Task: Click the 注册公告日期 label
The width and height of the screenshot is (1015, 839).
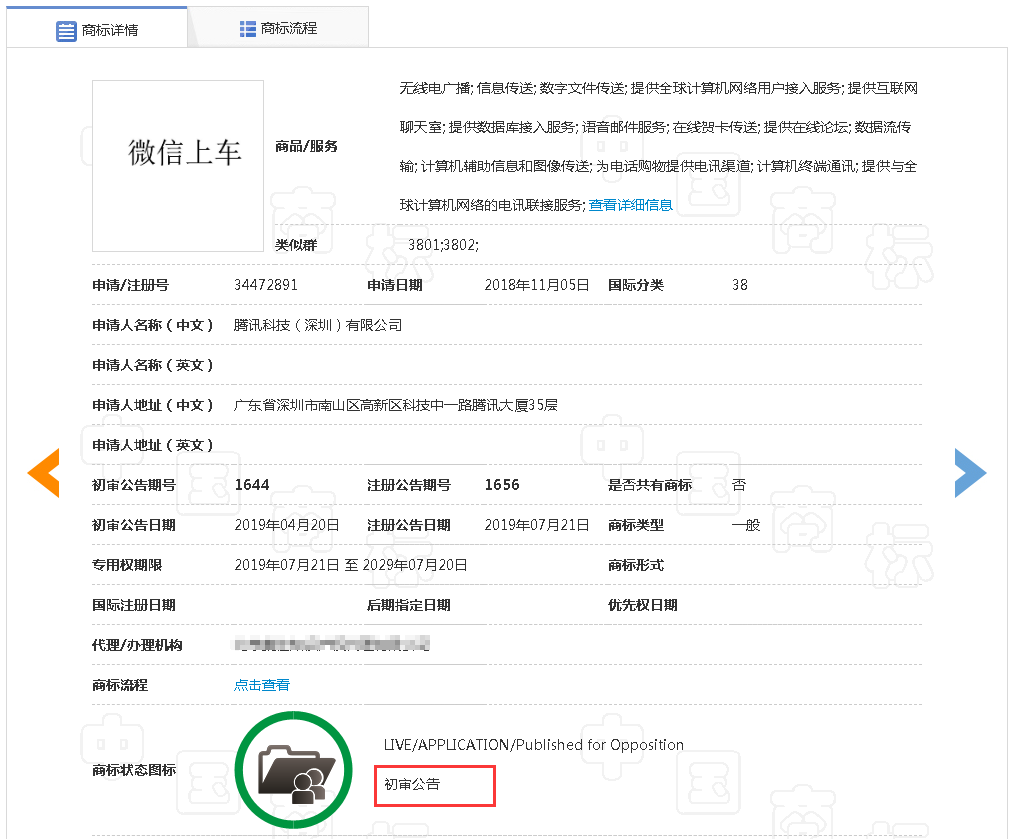Action: pos(408,525)
